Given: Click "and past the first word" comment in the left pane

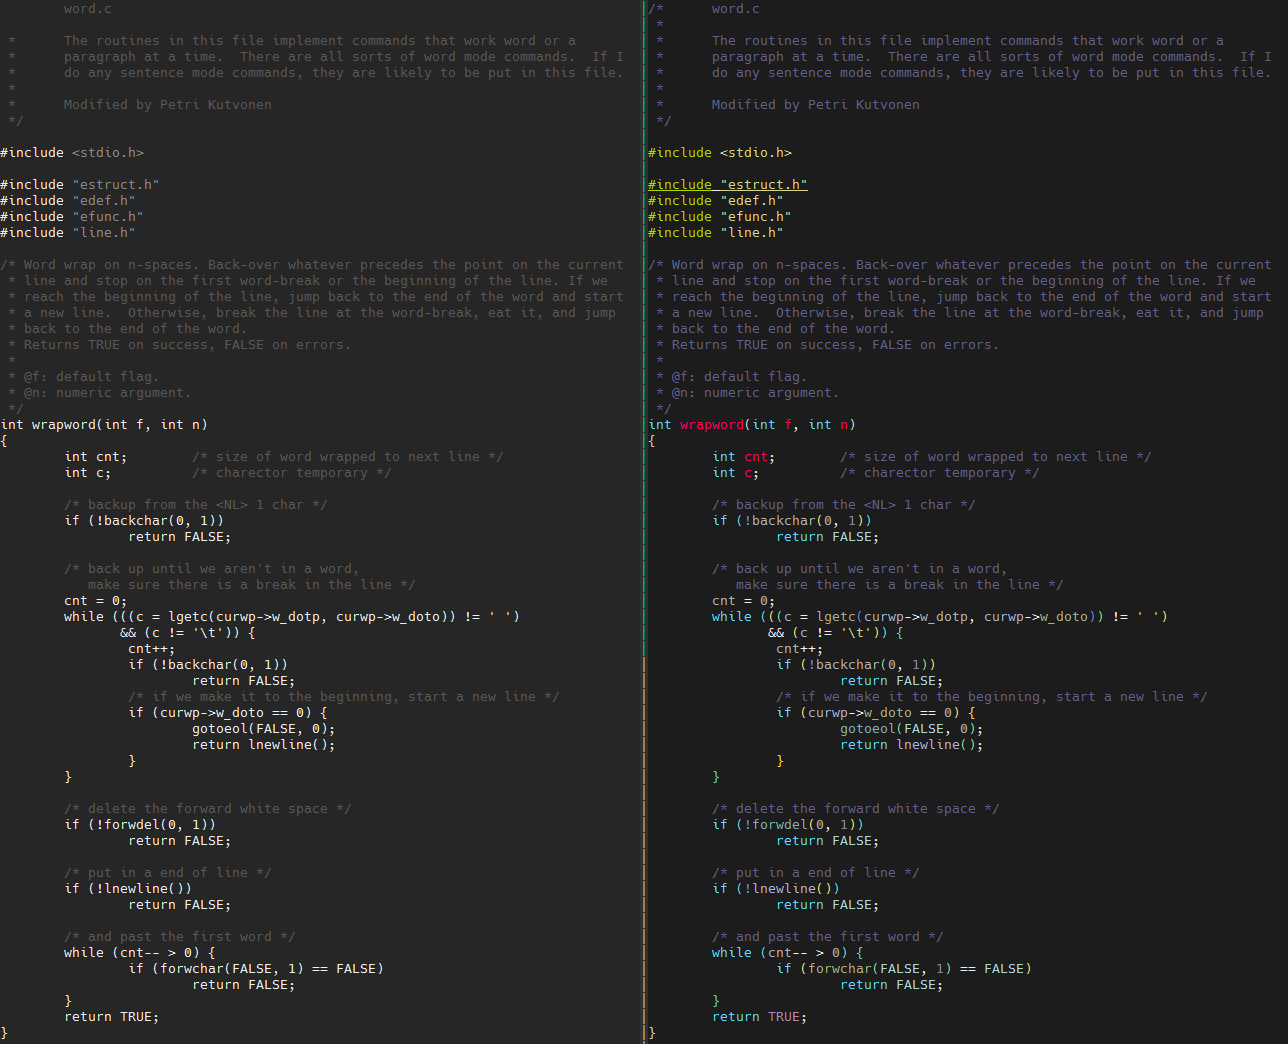Looking at the screenshot, I should click(180, 937).
